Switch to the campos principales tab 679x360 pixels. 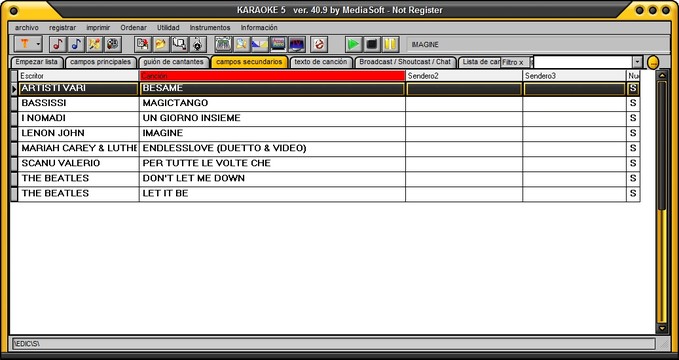100,62
